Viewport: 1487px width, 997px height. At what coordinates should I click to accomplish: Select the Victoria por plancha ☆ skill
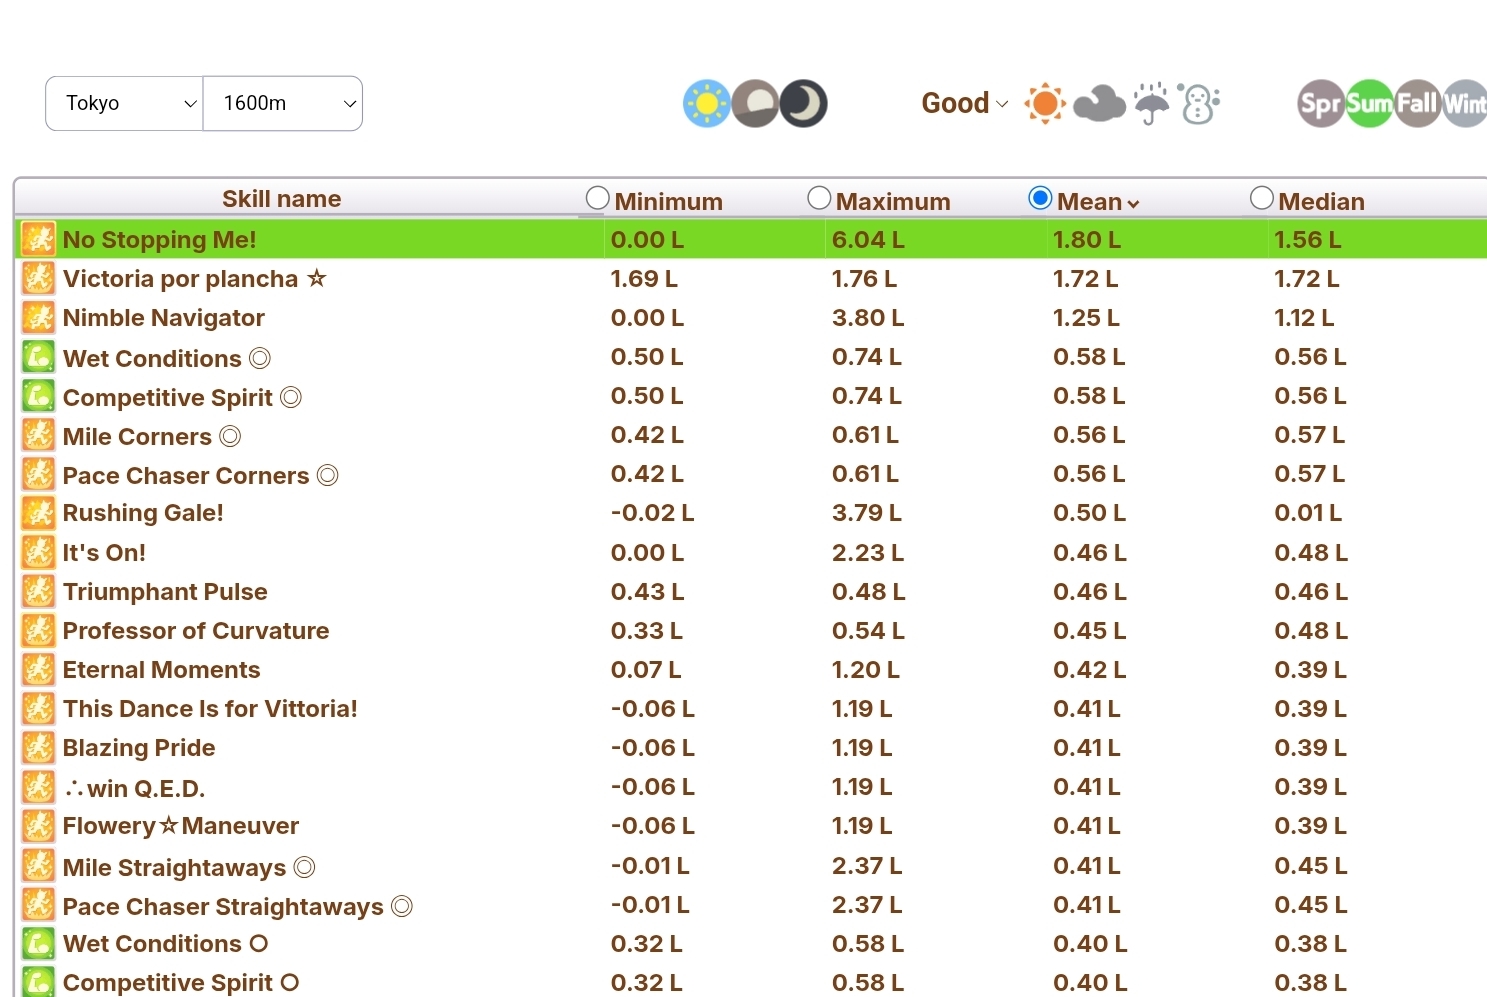click(194, 278)
